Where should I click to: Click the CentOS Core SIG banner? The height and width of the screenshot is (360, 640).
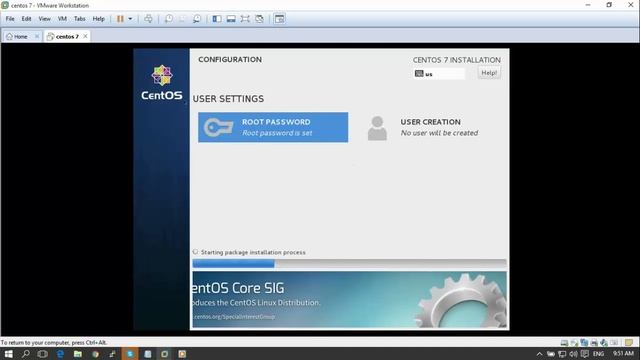pyautogui.click(x=349, y=300)
